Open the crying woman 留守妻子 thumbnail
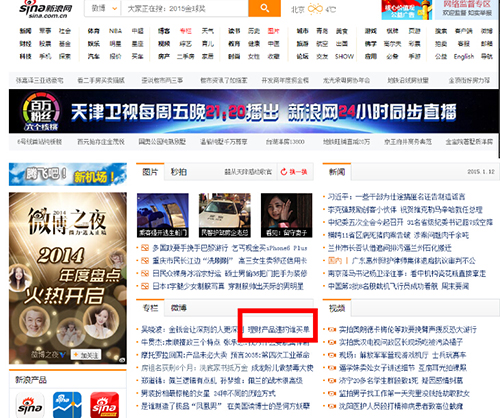Viewport: 500px width, 418px height. [287, 215]
